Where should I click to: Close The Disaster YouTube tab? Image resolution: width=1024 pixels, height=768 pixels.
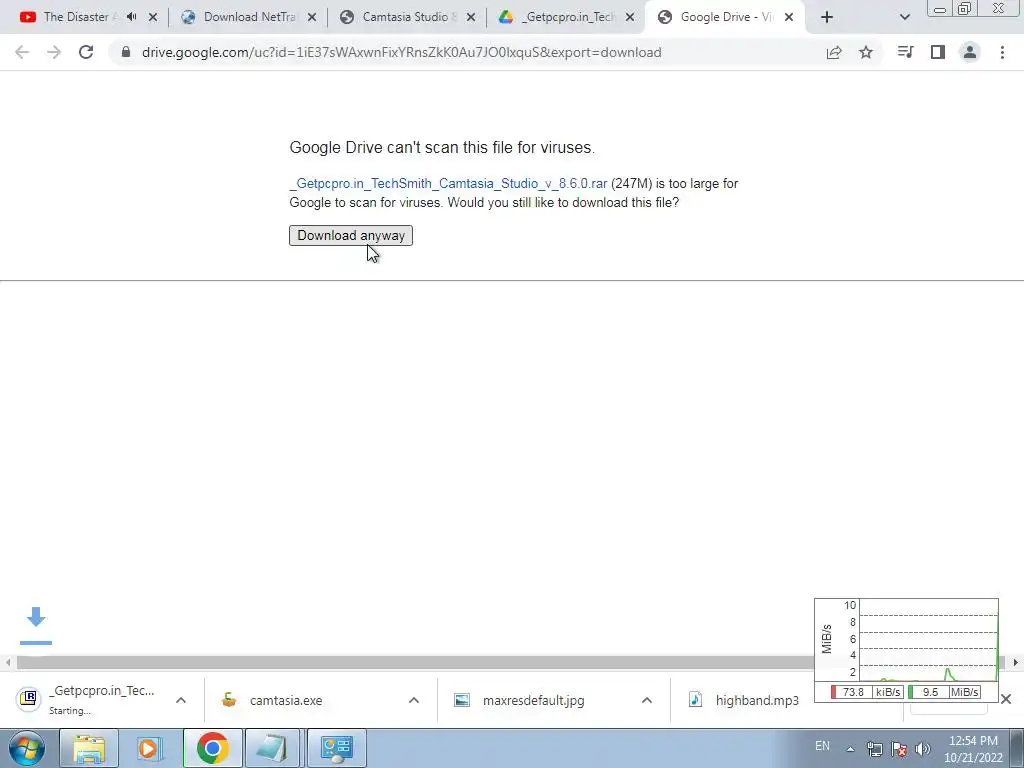(153, 18)
